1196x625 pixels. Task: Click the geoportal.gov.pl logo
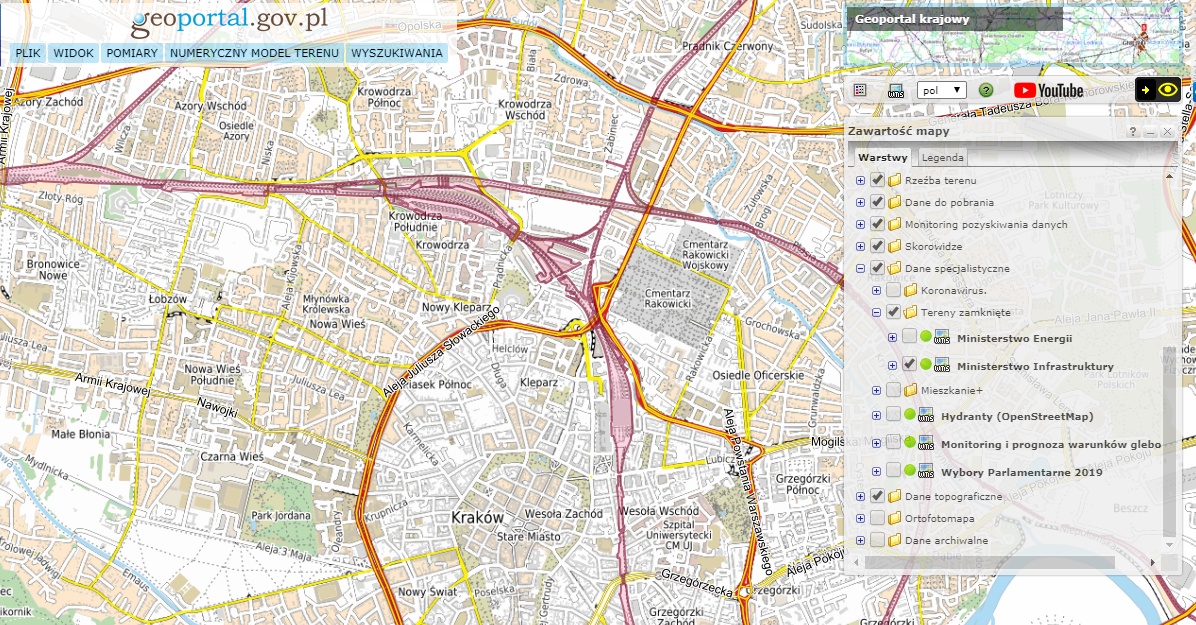(x=229, y=21)
